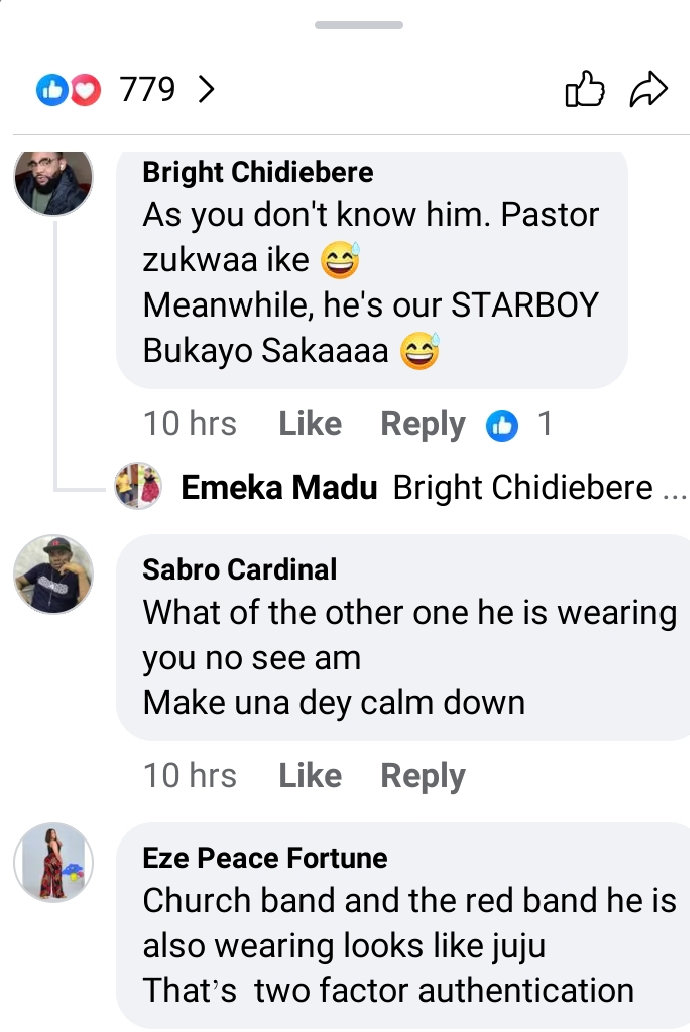Open Bright Chidiebere's name link

coord(258,172)
